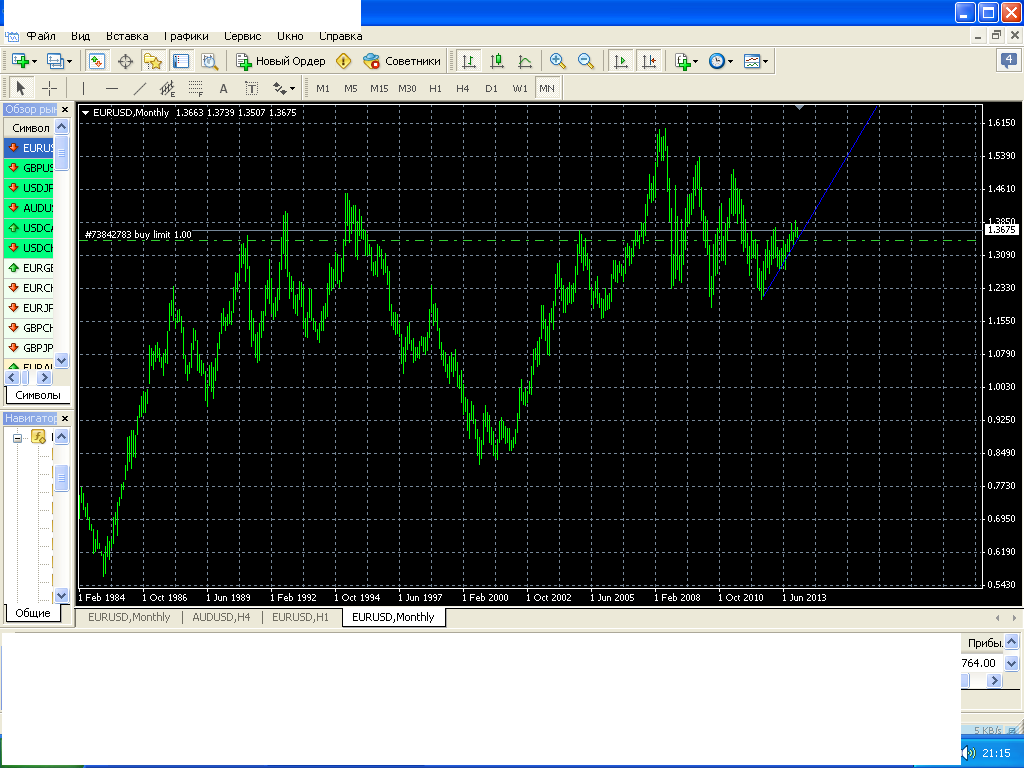Open the Файл menu

pos(41,36)
